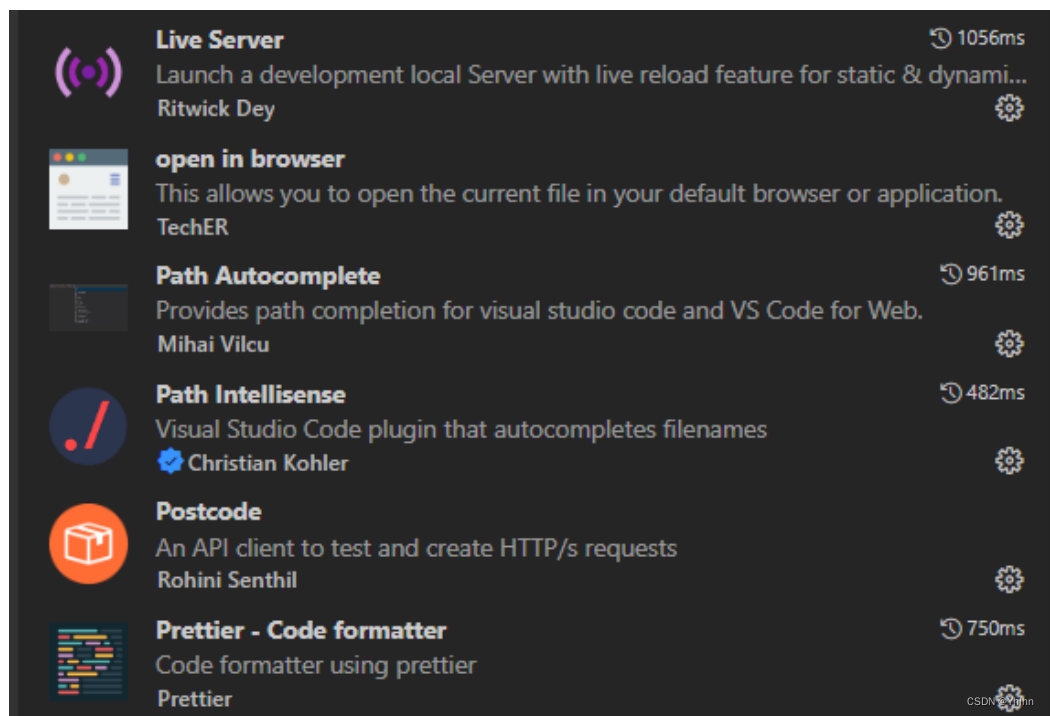The height and width of the screenshot is (716, 1050).
Task: Select the Prettier - Code formatter title
Action: [x=301, y=630]
